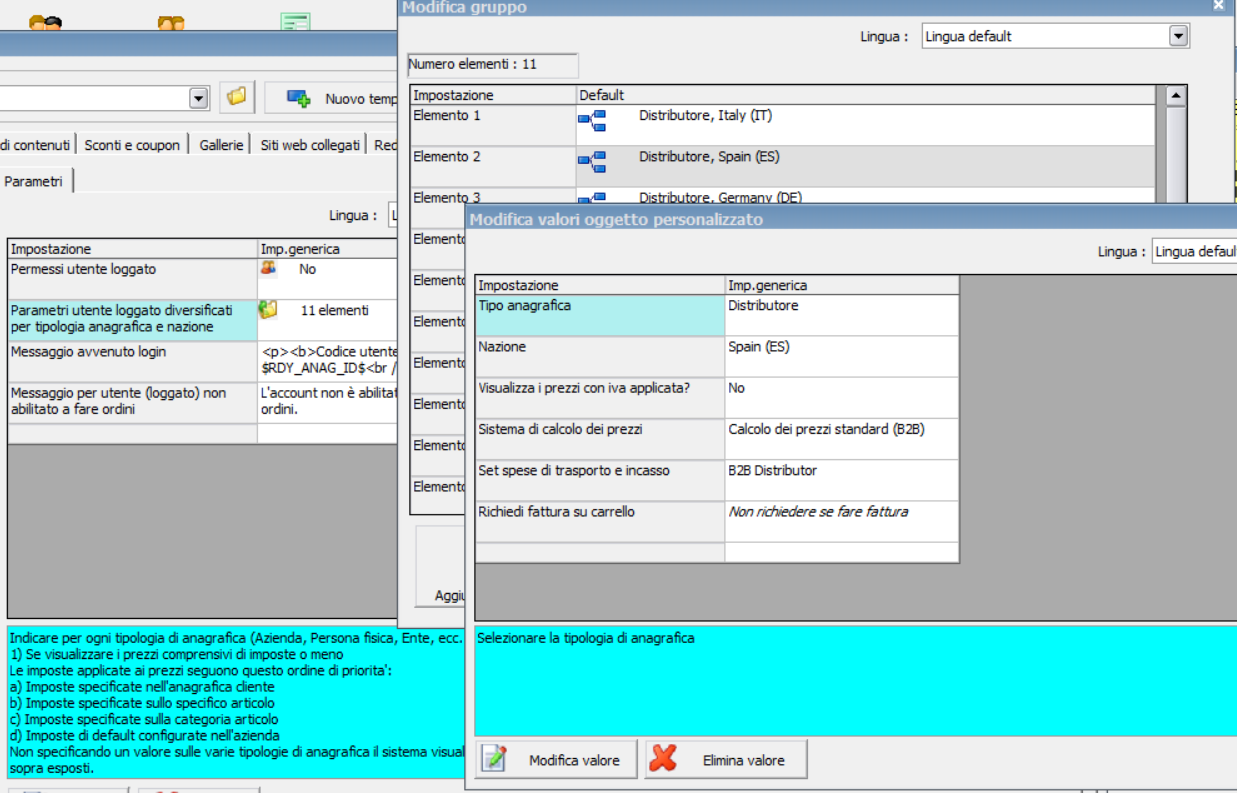Screen dimensions: 1237x793
Task: Click the Impostazione column header in custom object window
Action: point(600,285)
